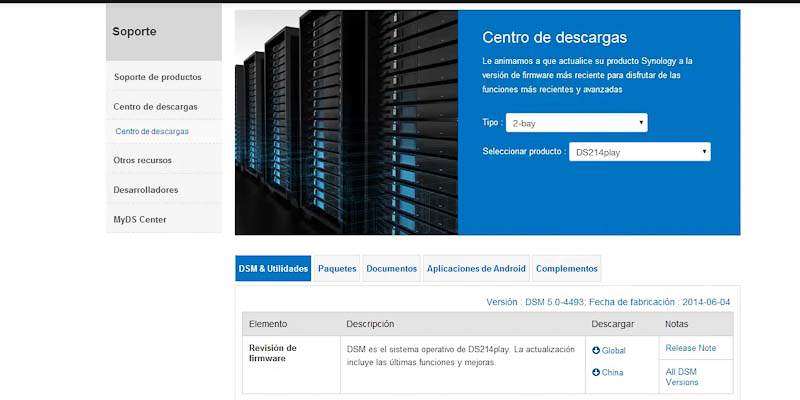Click the China download link
Screen dimensions: 800x400
612,372
